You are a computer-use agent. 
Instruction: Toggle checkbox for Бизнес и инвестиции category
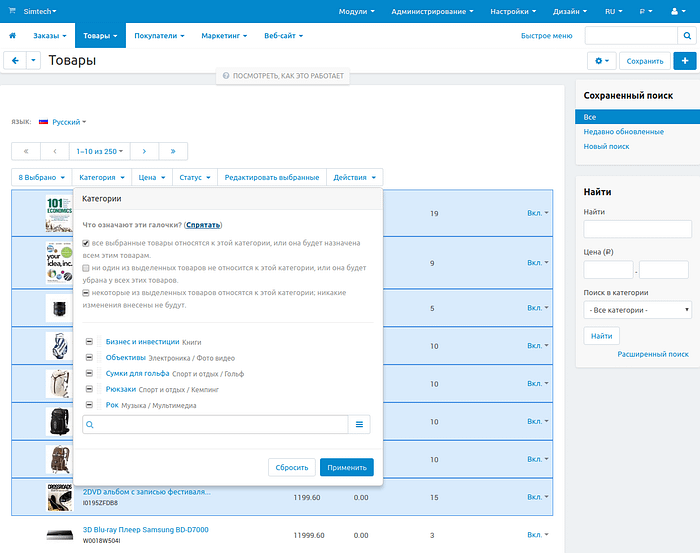pyautogui.click(x=88, y=342)
